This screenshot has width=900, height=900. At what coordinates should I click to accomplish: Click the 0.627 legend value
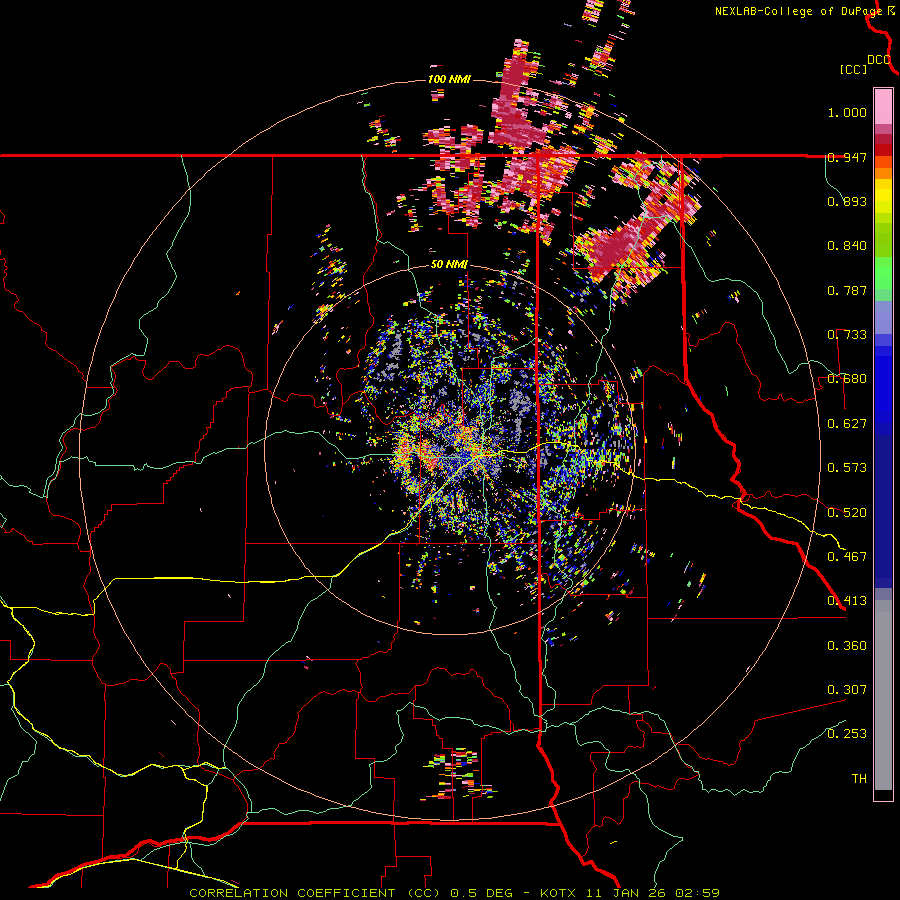[847, 424]
